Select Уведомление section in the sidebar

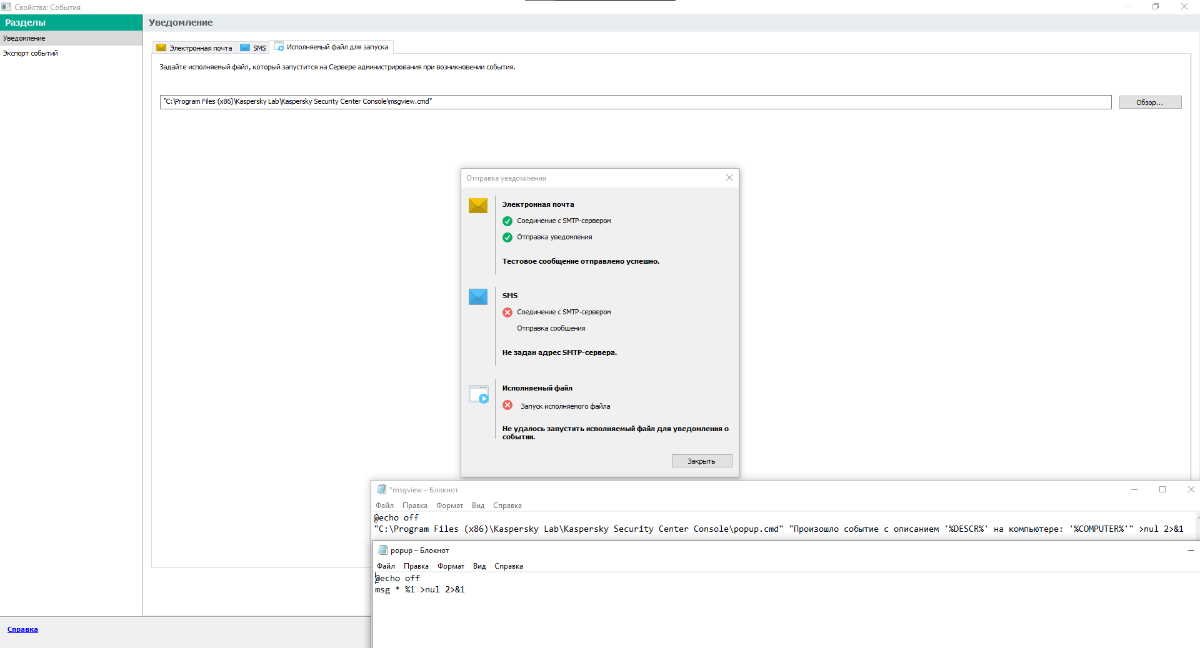pyautogui.click(x=71, y=38)
